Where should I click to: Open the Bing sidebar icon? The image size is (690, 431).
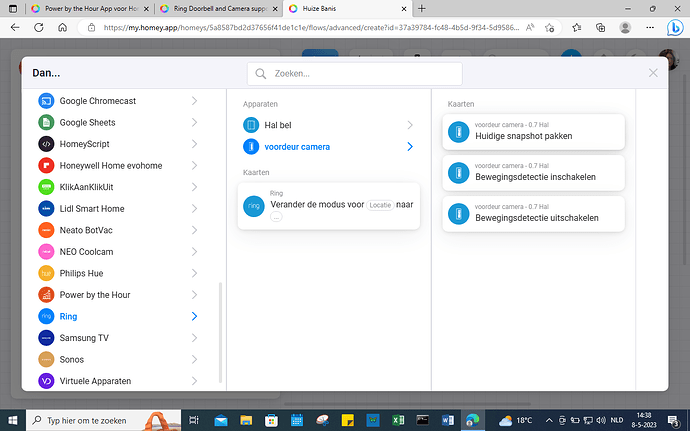pyautogui.click(x=675, y=28)
